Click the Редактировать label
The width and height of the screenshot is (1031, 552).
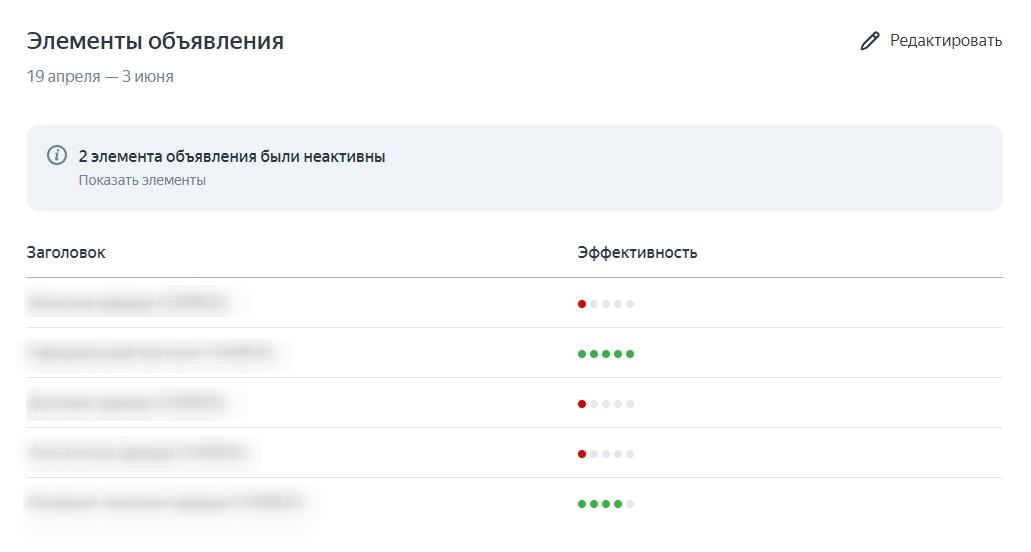click(945, 41)
